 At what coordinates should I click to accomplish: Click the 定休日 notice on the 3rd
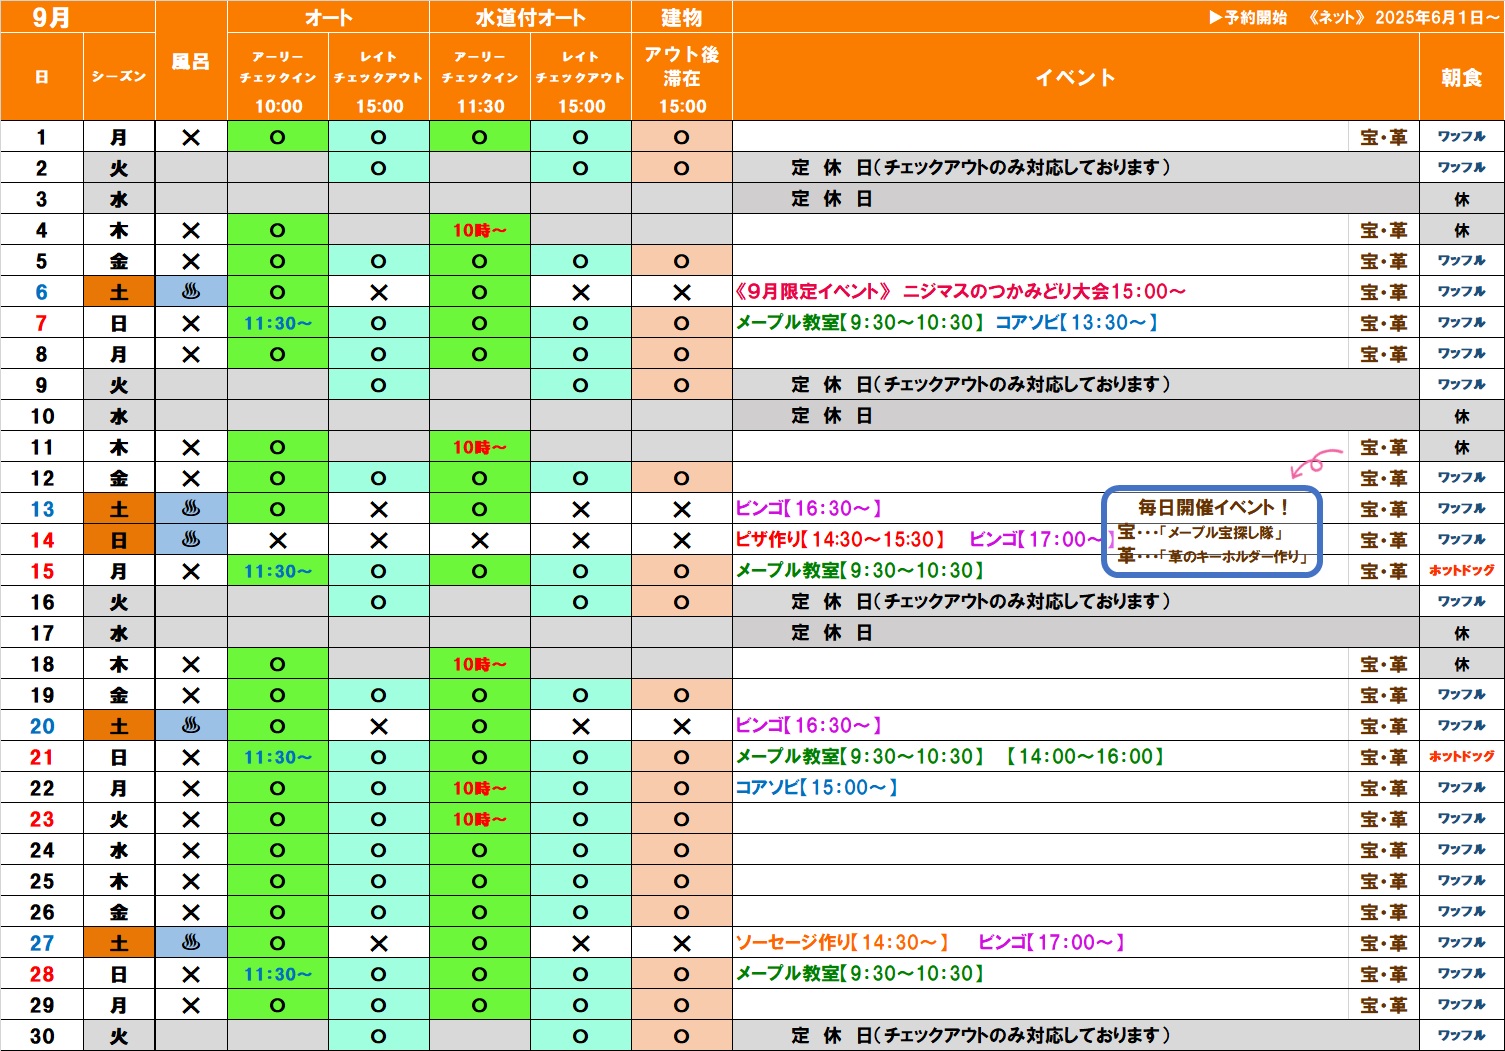click(x=832, y=199)
